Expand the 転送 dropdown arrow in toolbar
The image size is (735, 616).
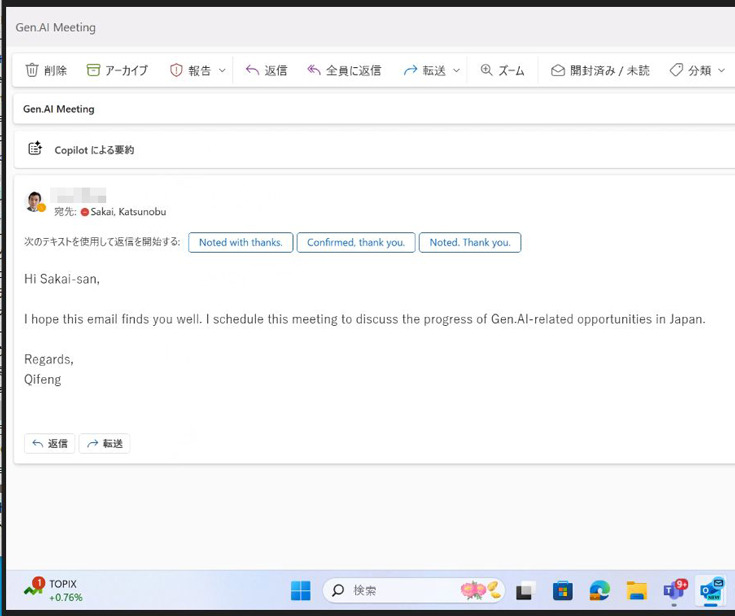pos(457,71)
